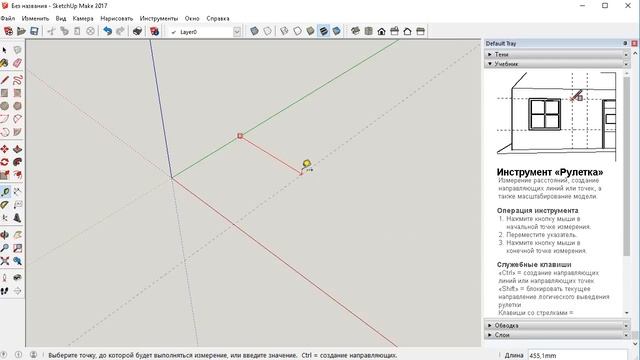
Task: Switch to Front house view
Action: (x=382, y=31)
